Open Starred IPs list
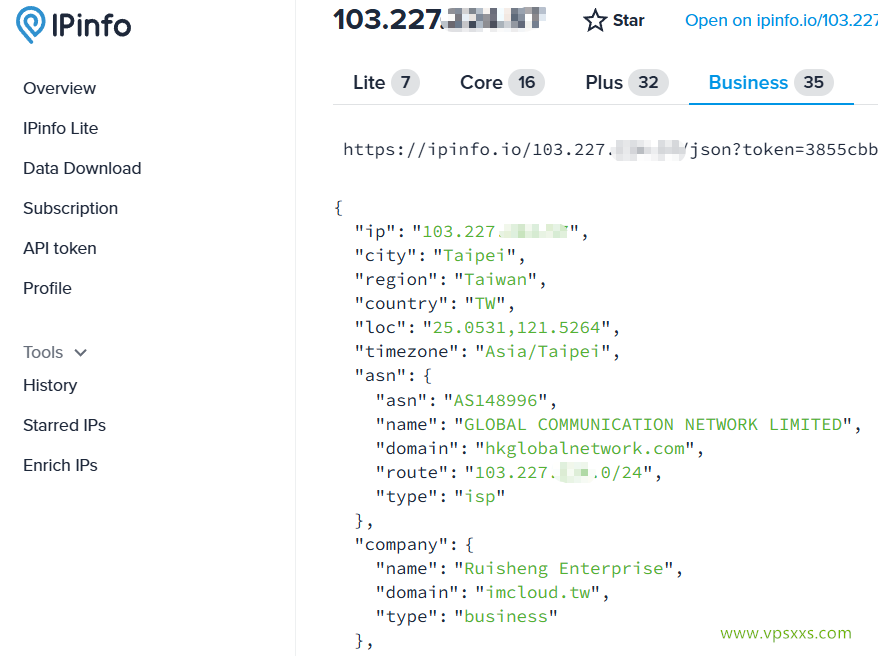This screenshot has width=878, height=656. [64, 425]
